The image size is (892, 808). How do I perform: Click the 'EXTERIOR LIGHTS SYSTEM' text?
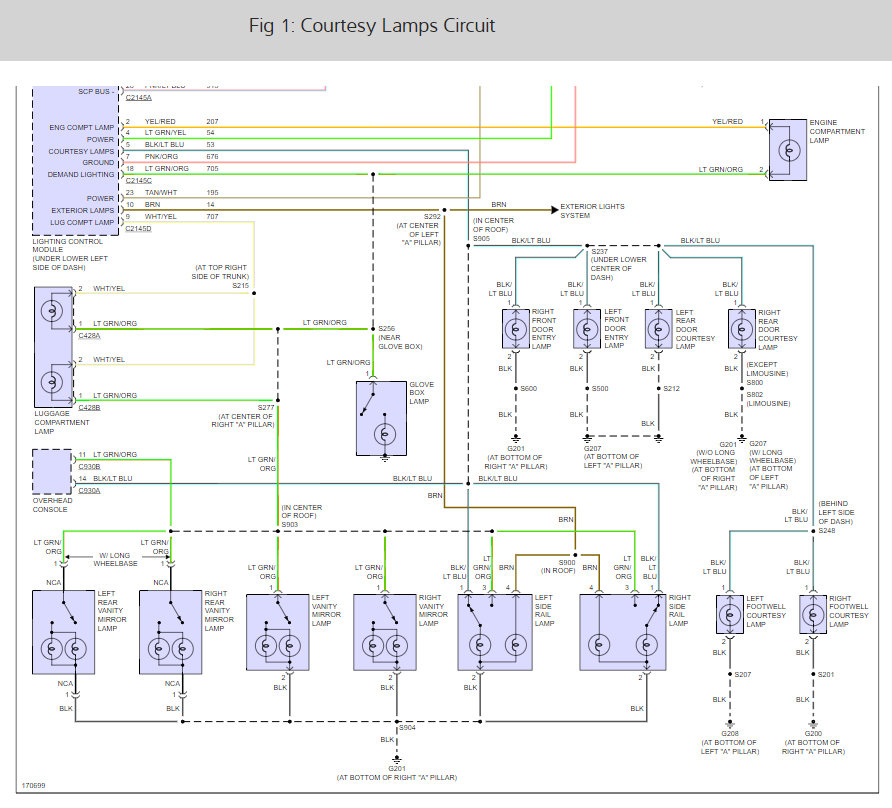click(x=592, y=211)
